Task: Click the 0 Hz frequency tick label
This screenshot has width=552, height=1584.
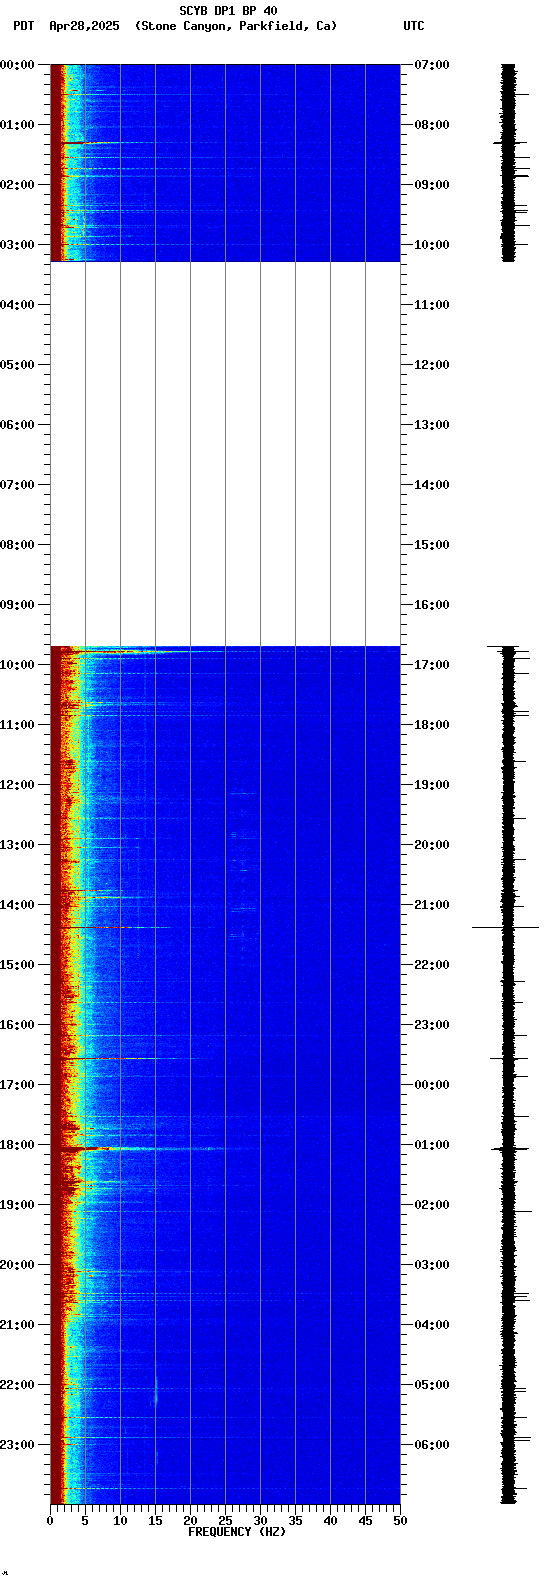Action: pos(50,1521)
